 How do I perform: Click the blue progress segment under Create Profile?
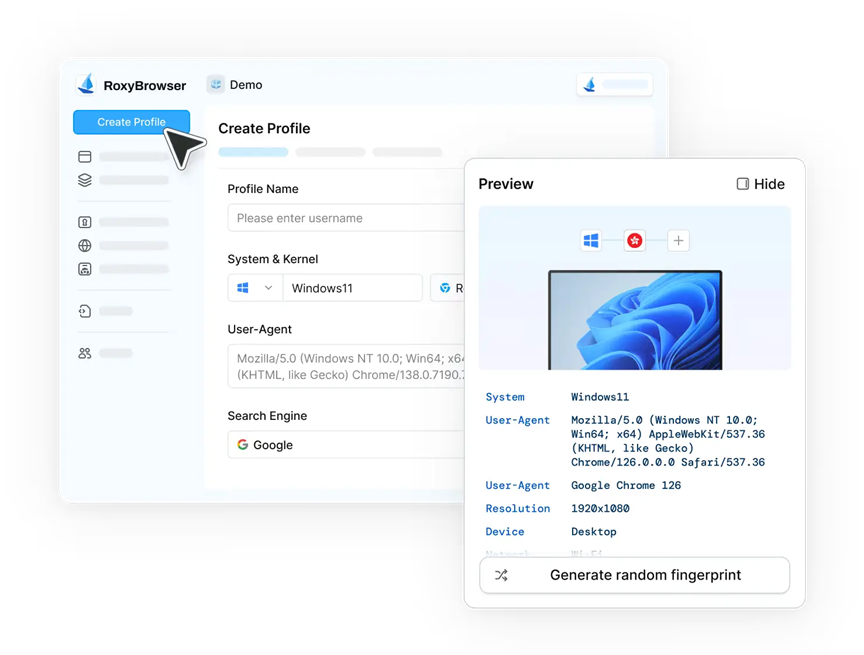[252, 152]
